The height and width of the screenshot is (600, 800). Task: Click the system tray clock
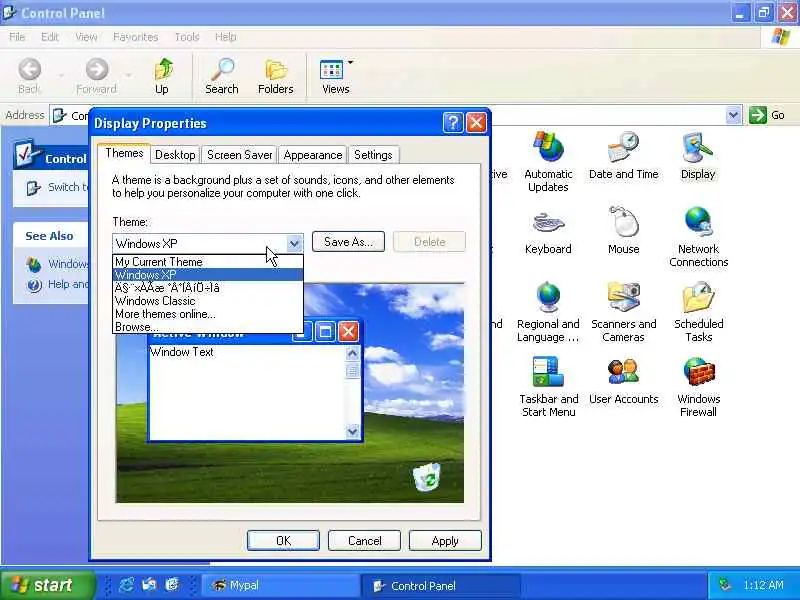763,585
